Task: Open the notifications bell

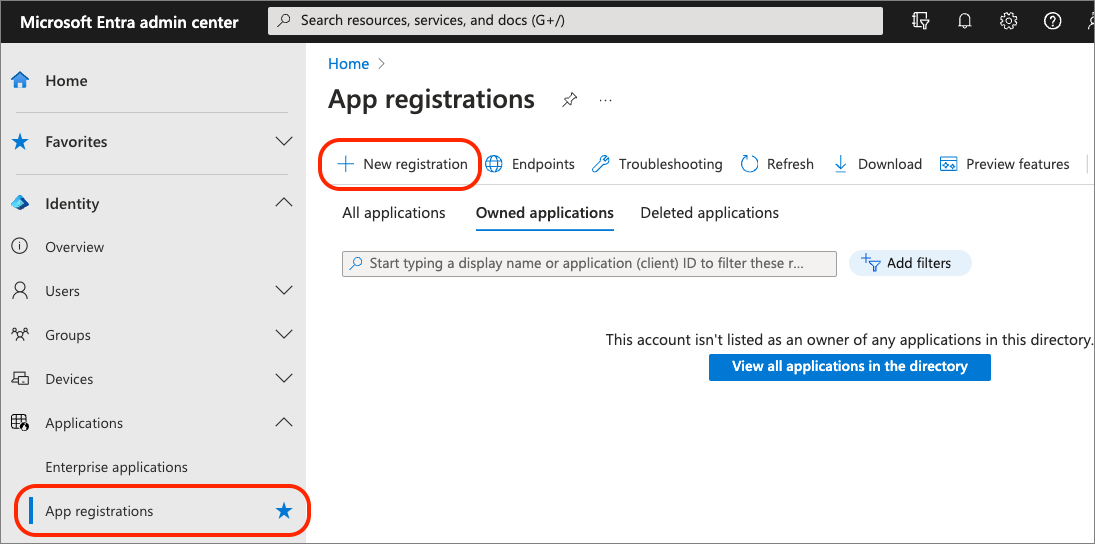Action: point(965,21)
